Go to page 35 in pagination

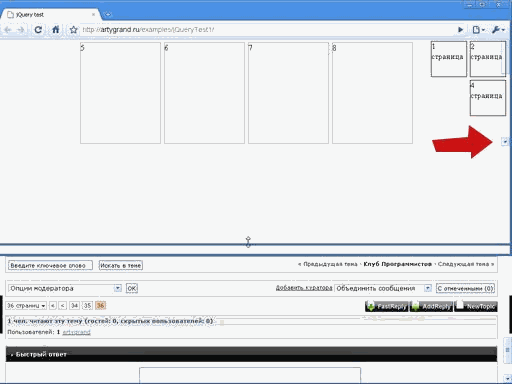click(x=87, y=306)
